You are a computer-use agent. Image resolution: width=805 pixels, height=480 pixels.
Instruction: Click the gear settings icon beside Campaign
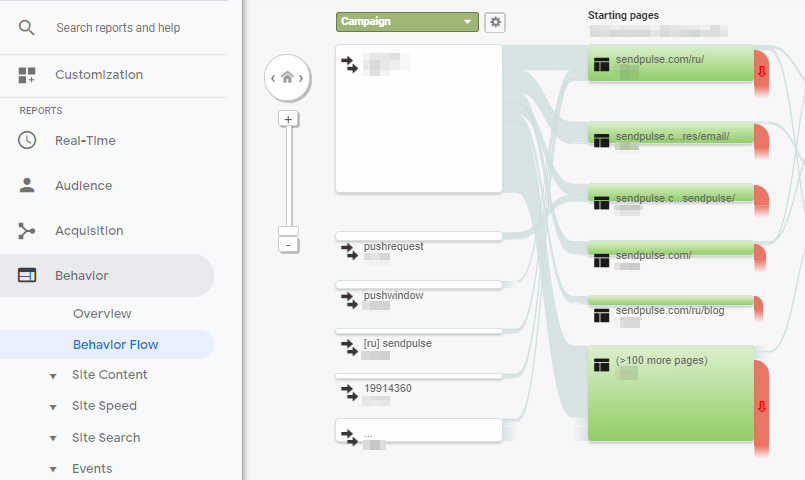[x=495, y=22]
